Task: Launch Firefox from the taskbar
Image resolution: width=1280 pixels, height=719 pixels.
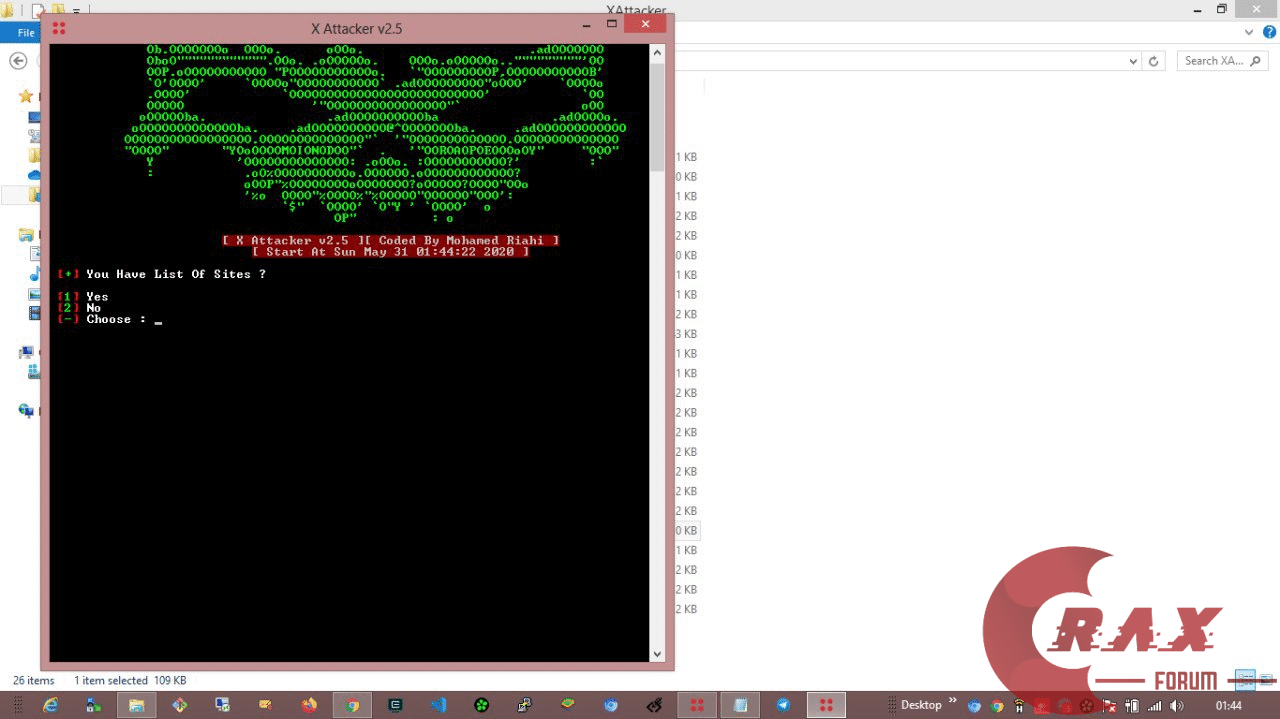Action: [x=309, y=705]
